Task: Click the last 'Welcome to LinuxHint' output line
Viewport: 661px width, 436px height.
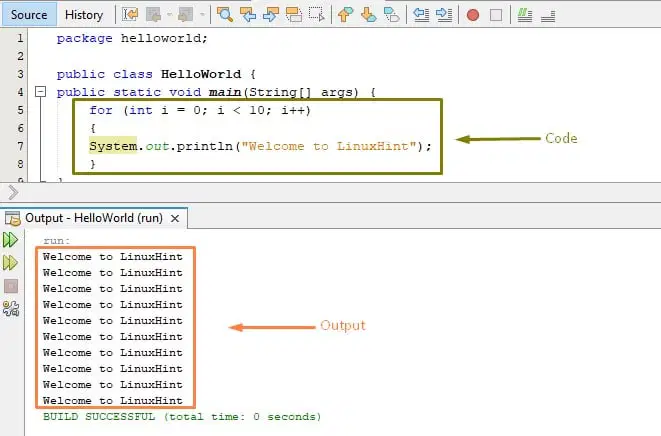Action: click(x=113, y=401)
